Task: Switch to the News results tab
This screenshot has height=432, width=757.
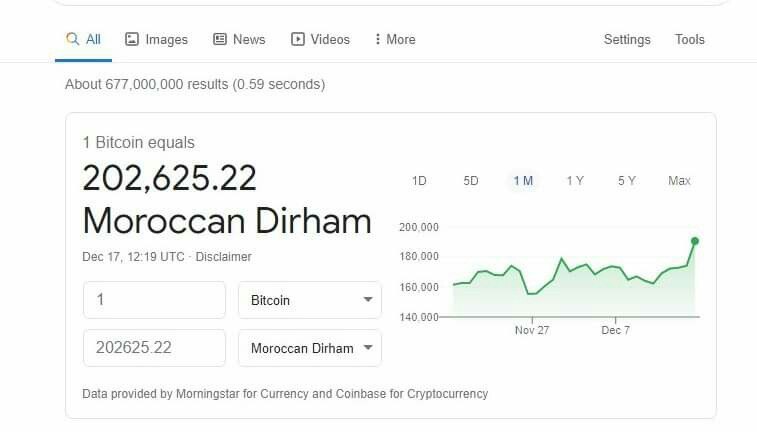Action: click(x=239, y=39)
